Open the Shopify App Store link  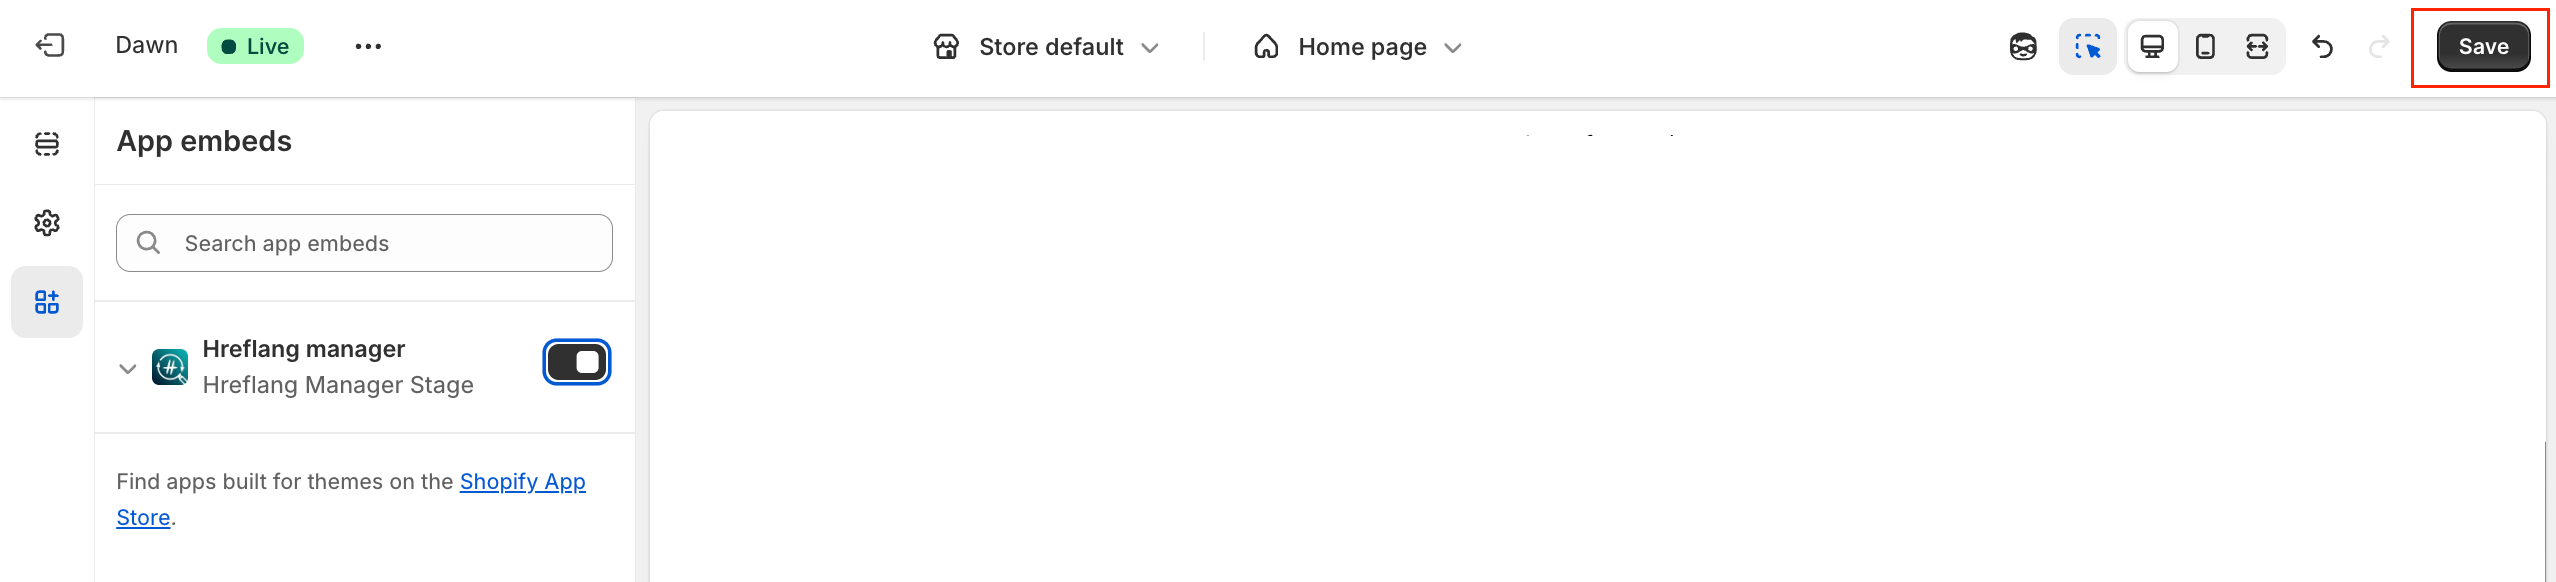click(x=522, y=481)
